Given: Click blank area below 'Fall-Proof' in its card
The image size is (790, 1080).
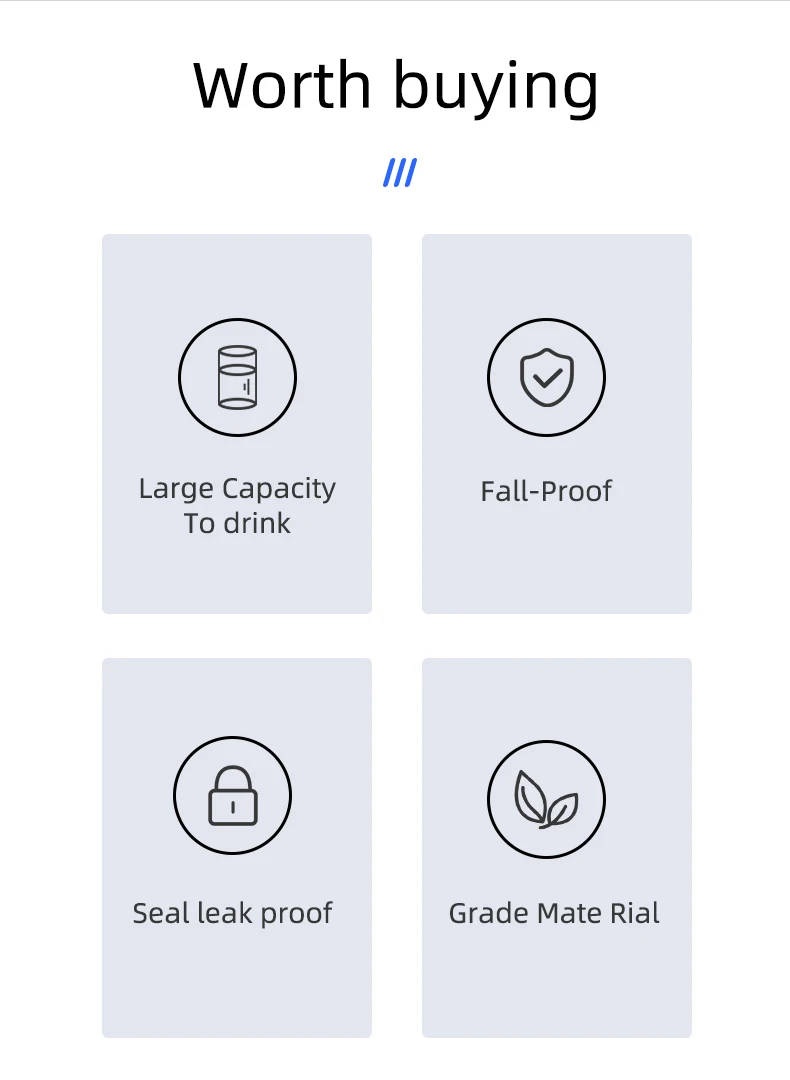Looking at the screenshot, I should (x=557, y=561).
